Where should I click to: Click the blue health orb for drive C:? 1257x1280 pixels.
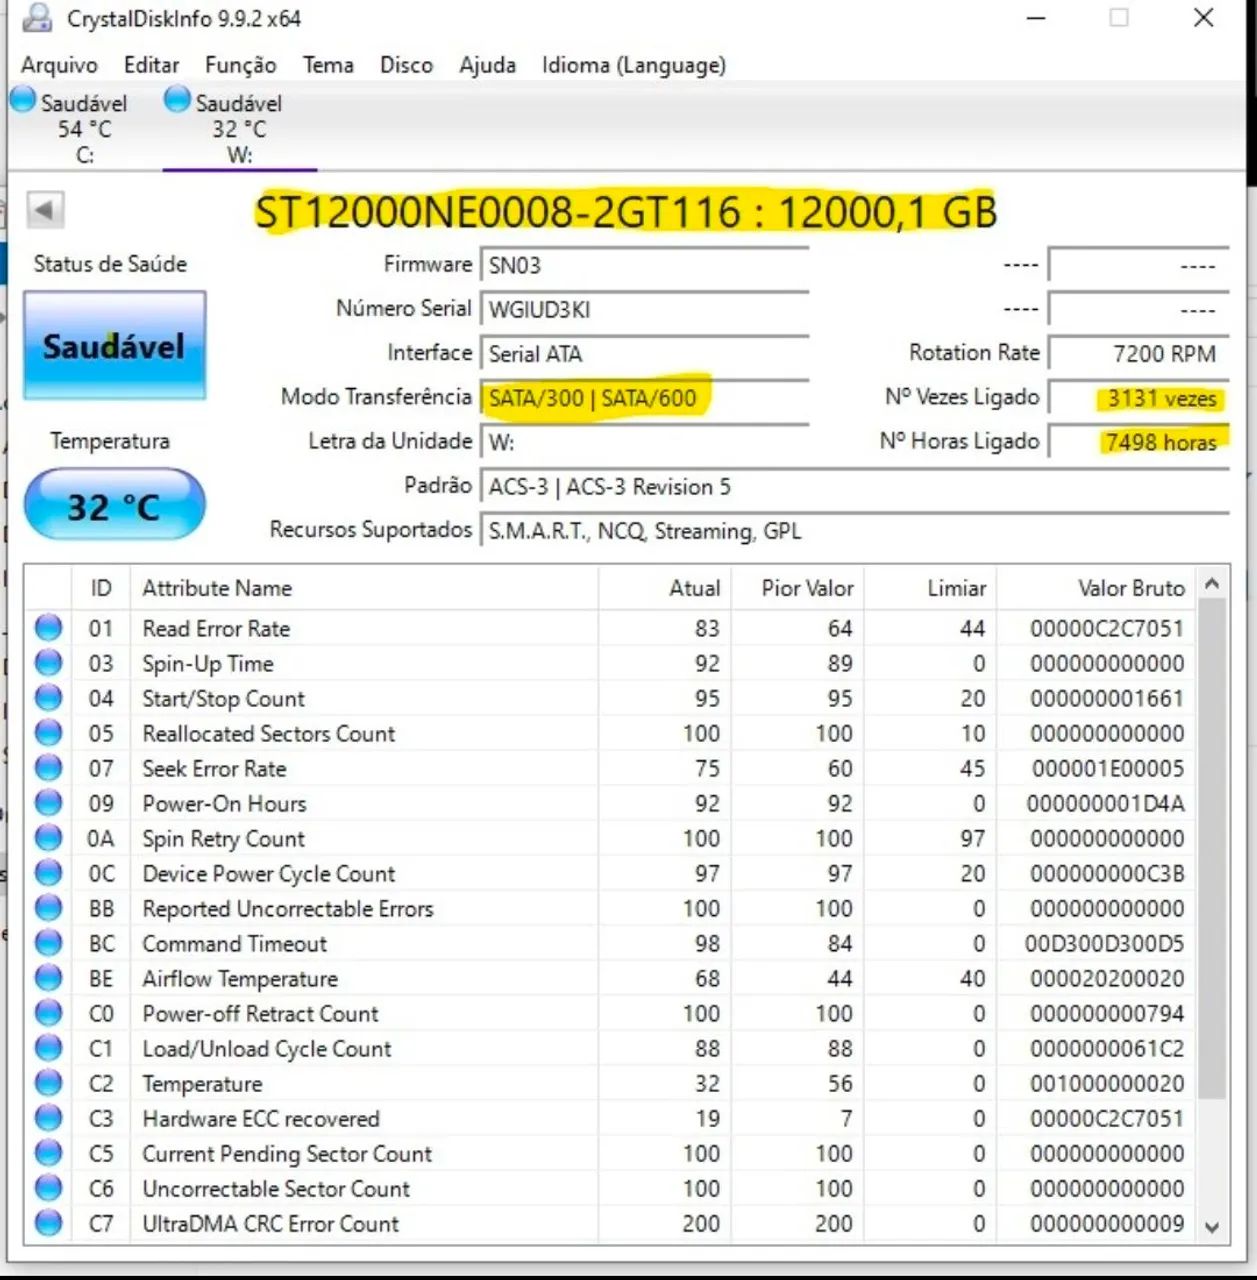23,100
